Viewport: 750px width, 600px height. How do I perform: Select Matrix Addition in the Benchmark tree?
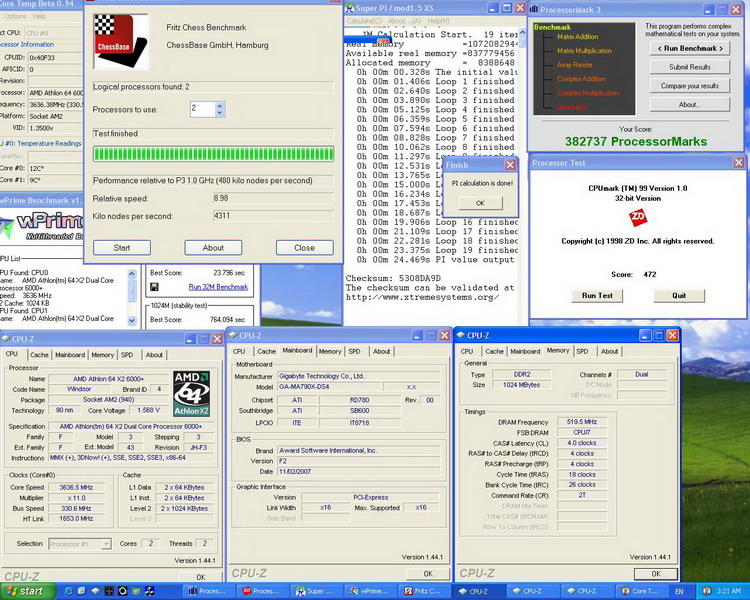point(577,37)
